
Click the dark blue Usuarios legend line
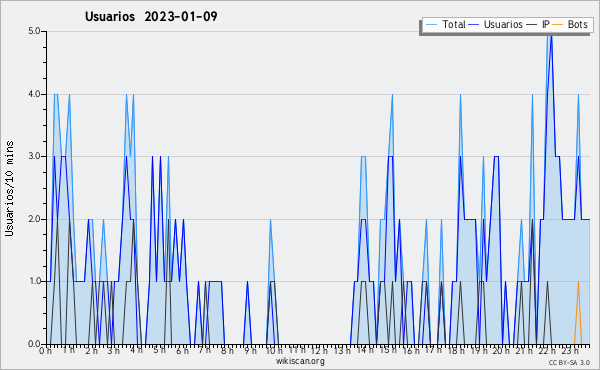(x=474, y=25)
